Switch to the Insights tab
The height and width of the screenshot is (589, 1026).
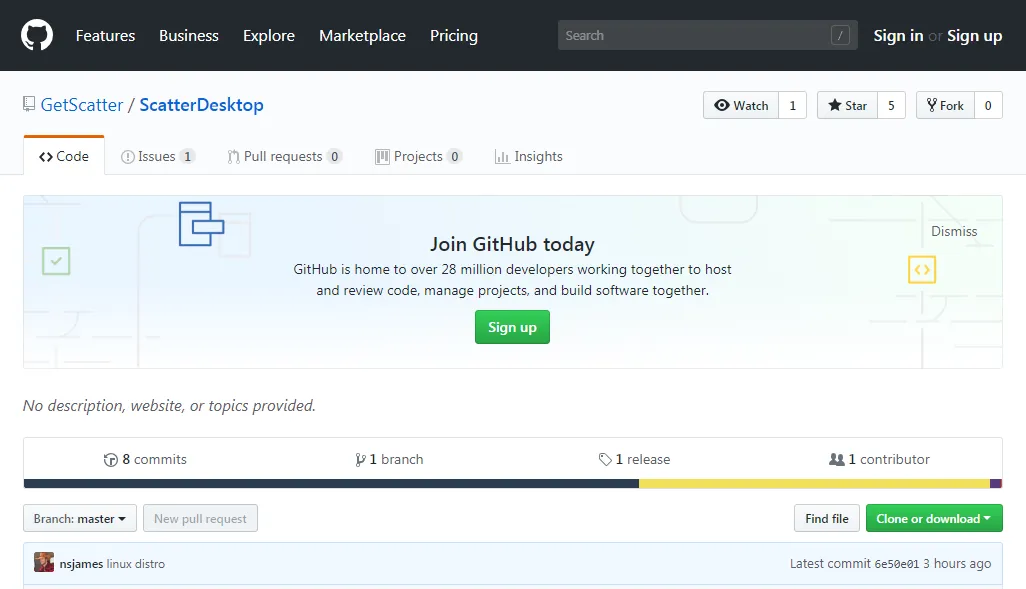click(x=529, y=156)
